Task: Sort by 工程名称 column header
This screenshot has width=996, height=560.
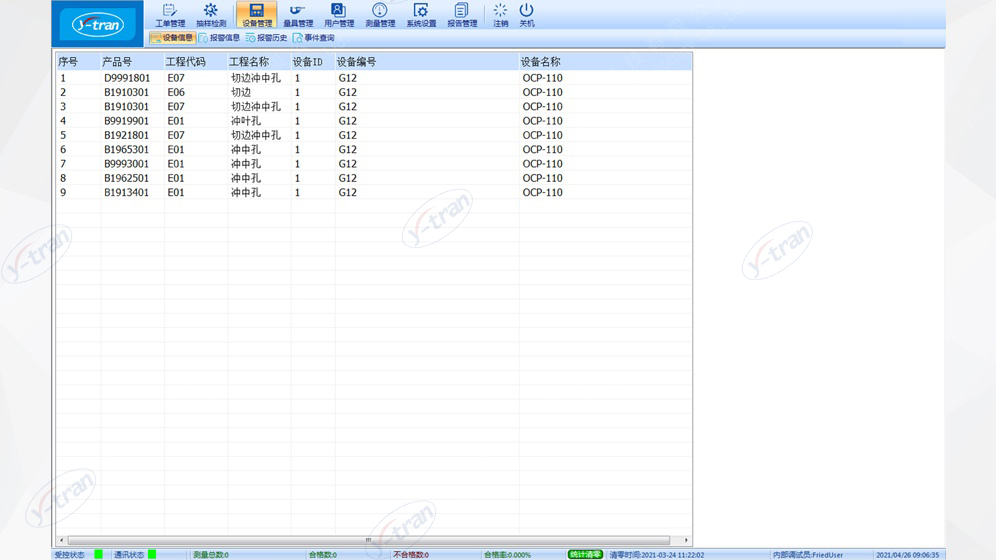Action: pyautogui.click(x=259, y=62)
